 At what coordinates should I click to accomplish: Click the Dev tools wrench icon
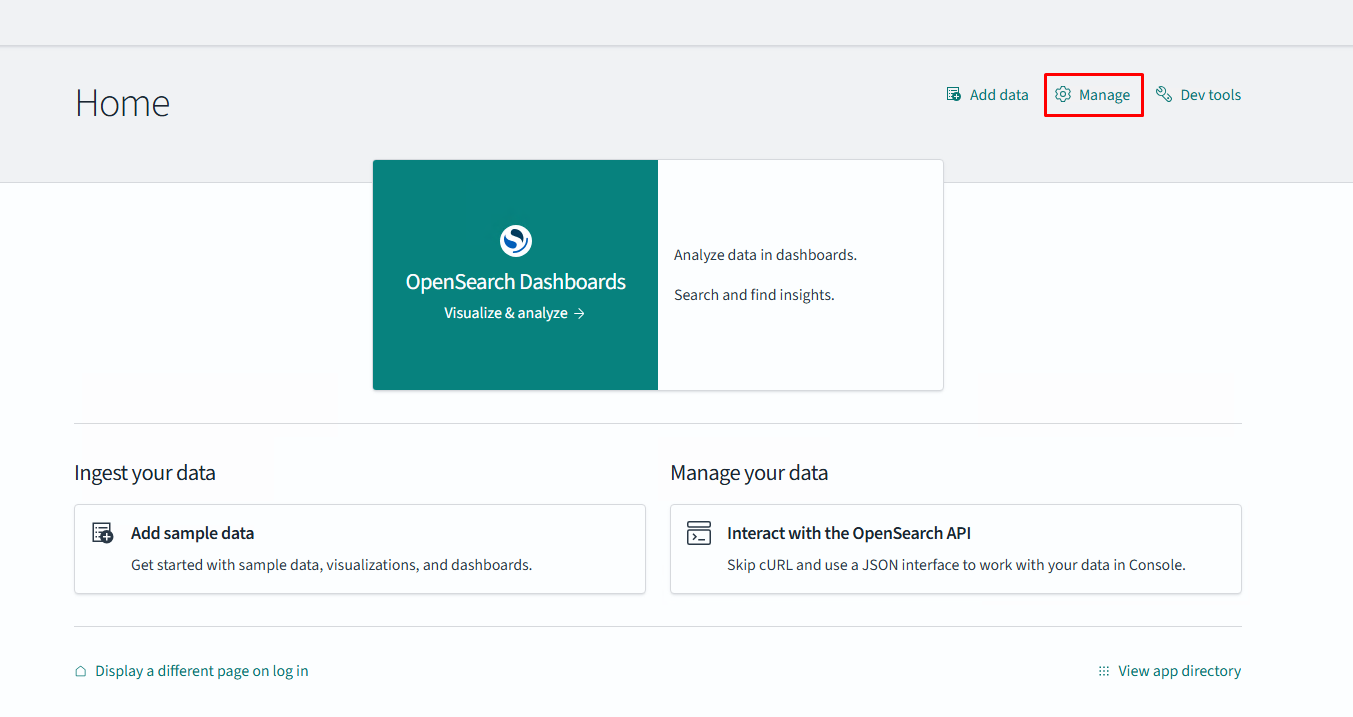pos(1164,94)
